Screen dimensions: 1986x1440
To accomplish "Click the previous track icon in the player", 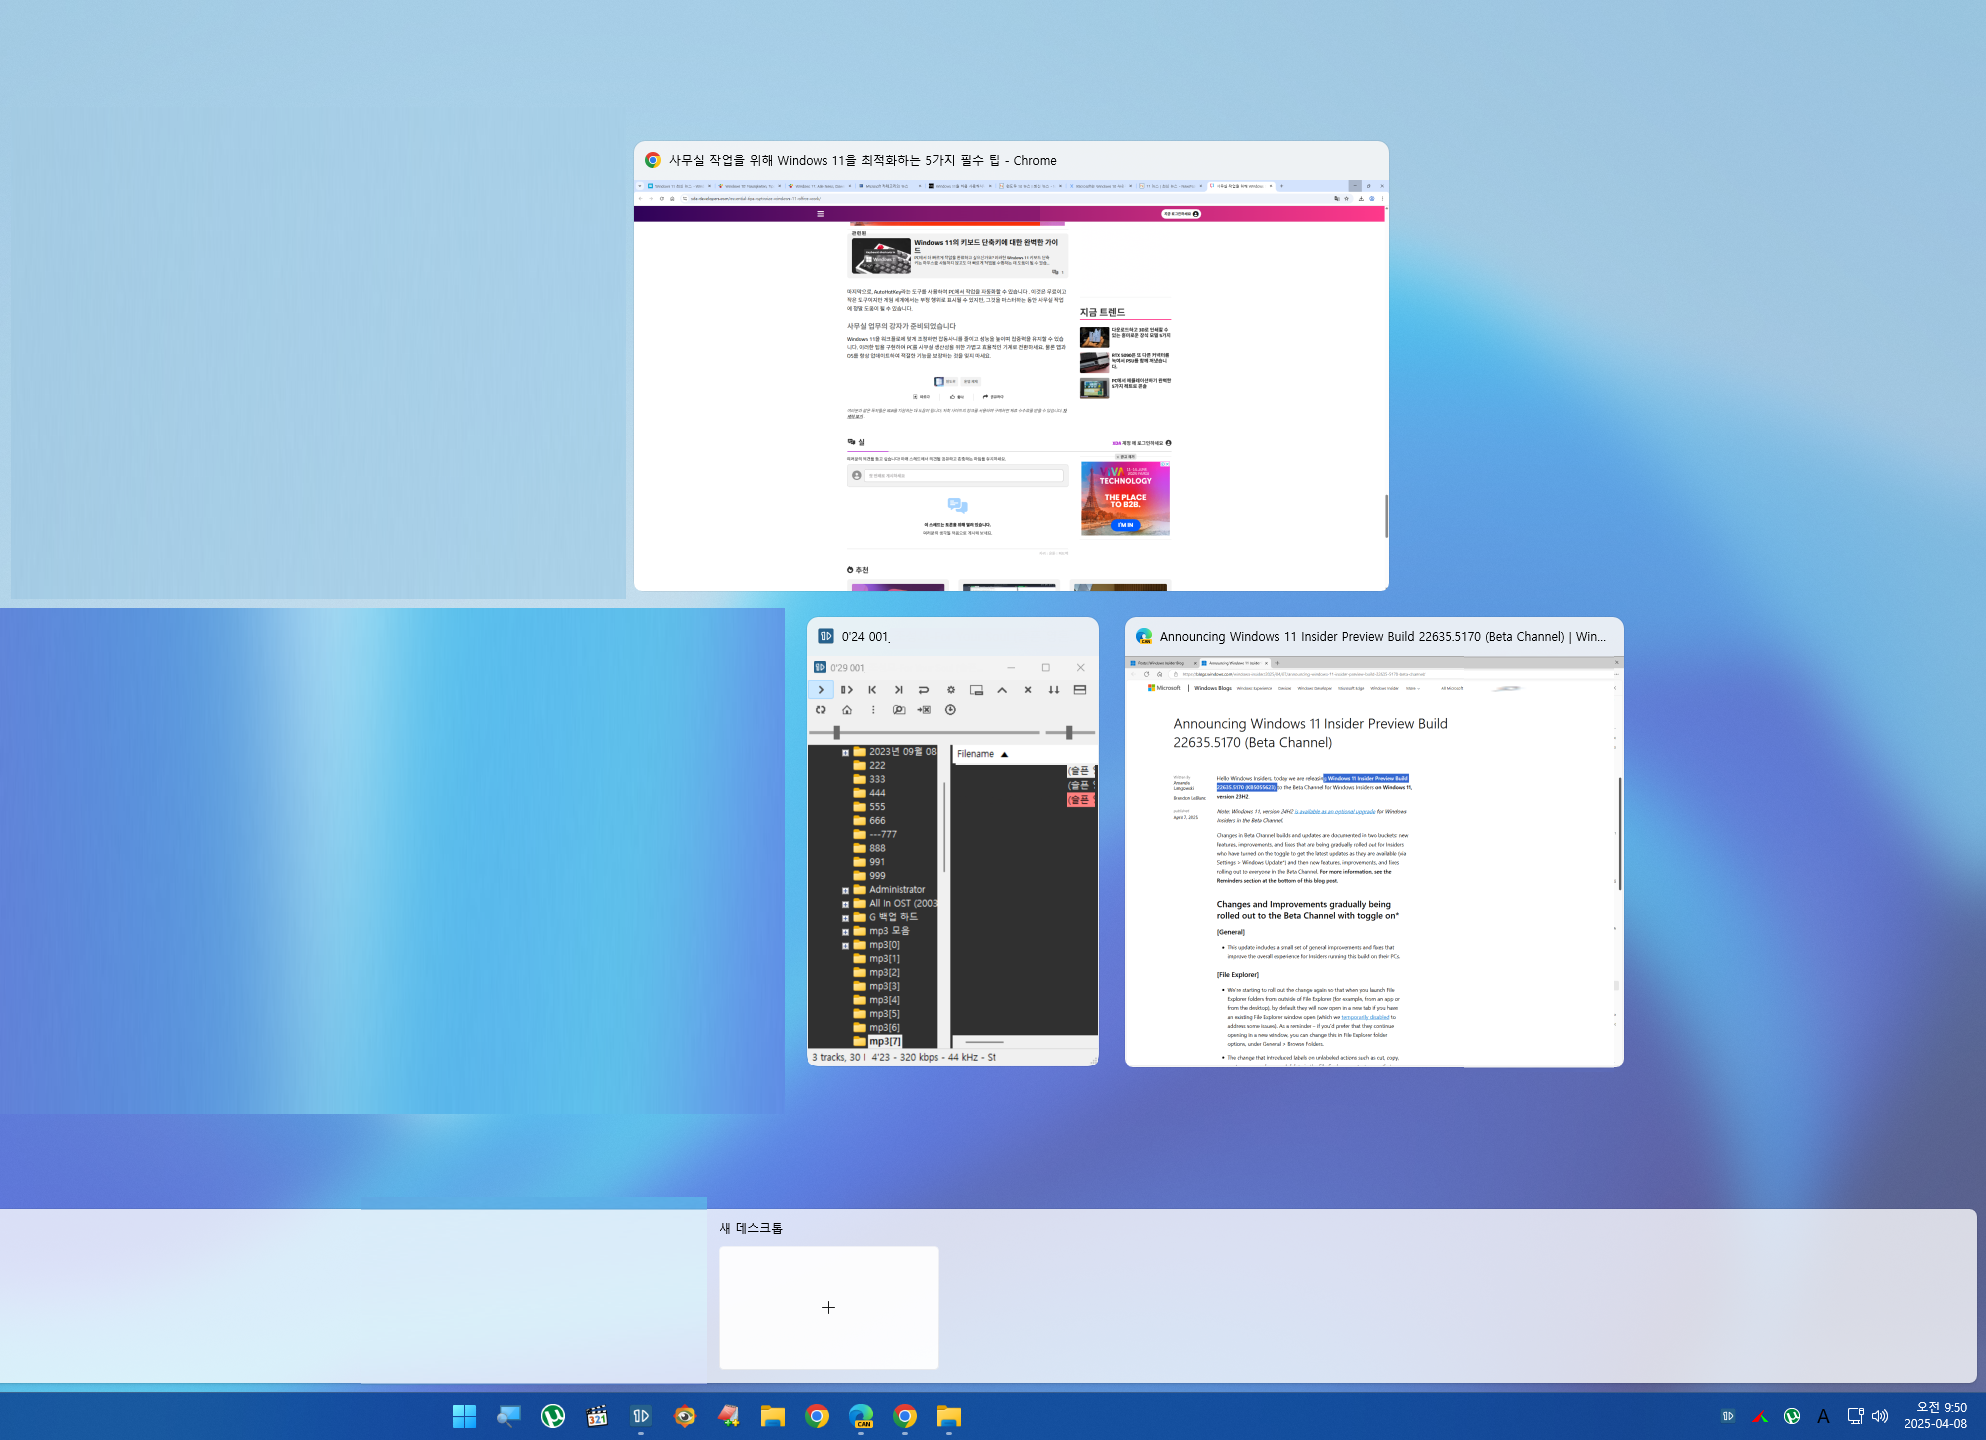I will (872, 690).
